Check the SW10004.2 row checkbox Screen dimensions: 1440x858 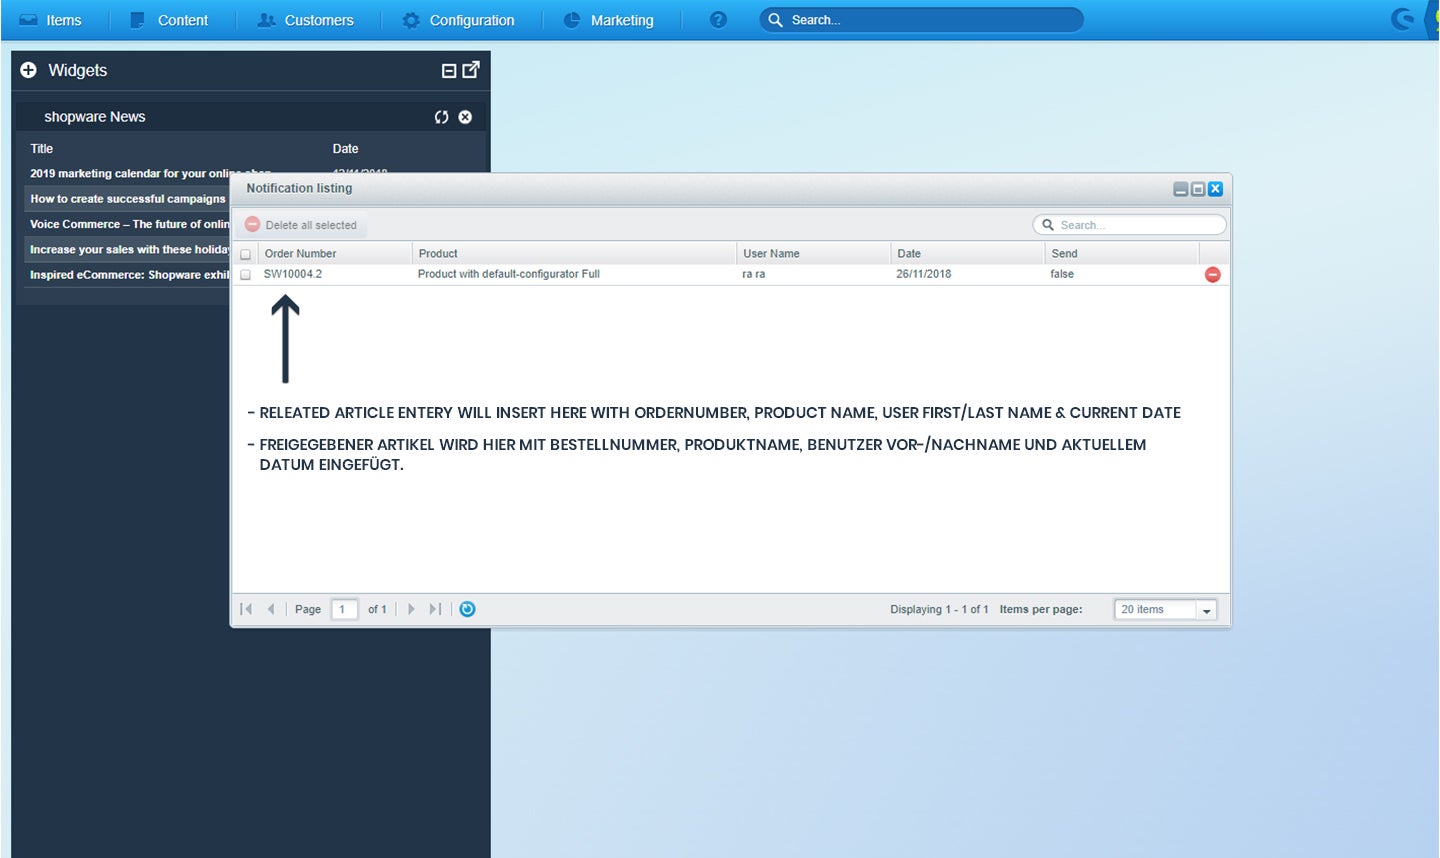coord(245,275)
